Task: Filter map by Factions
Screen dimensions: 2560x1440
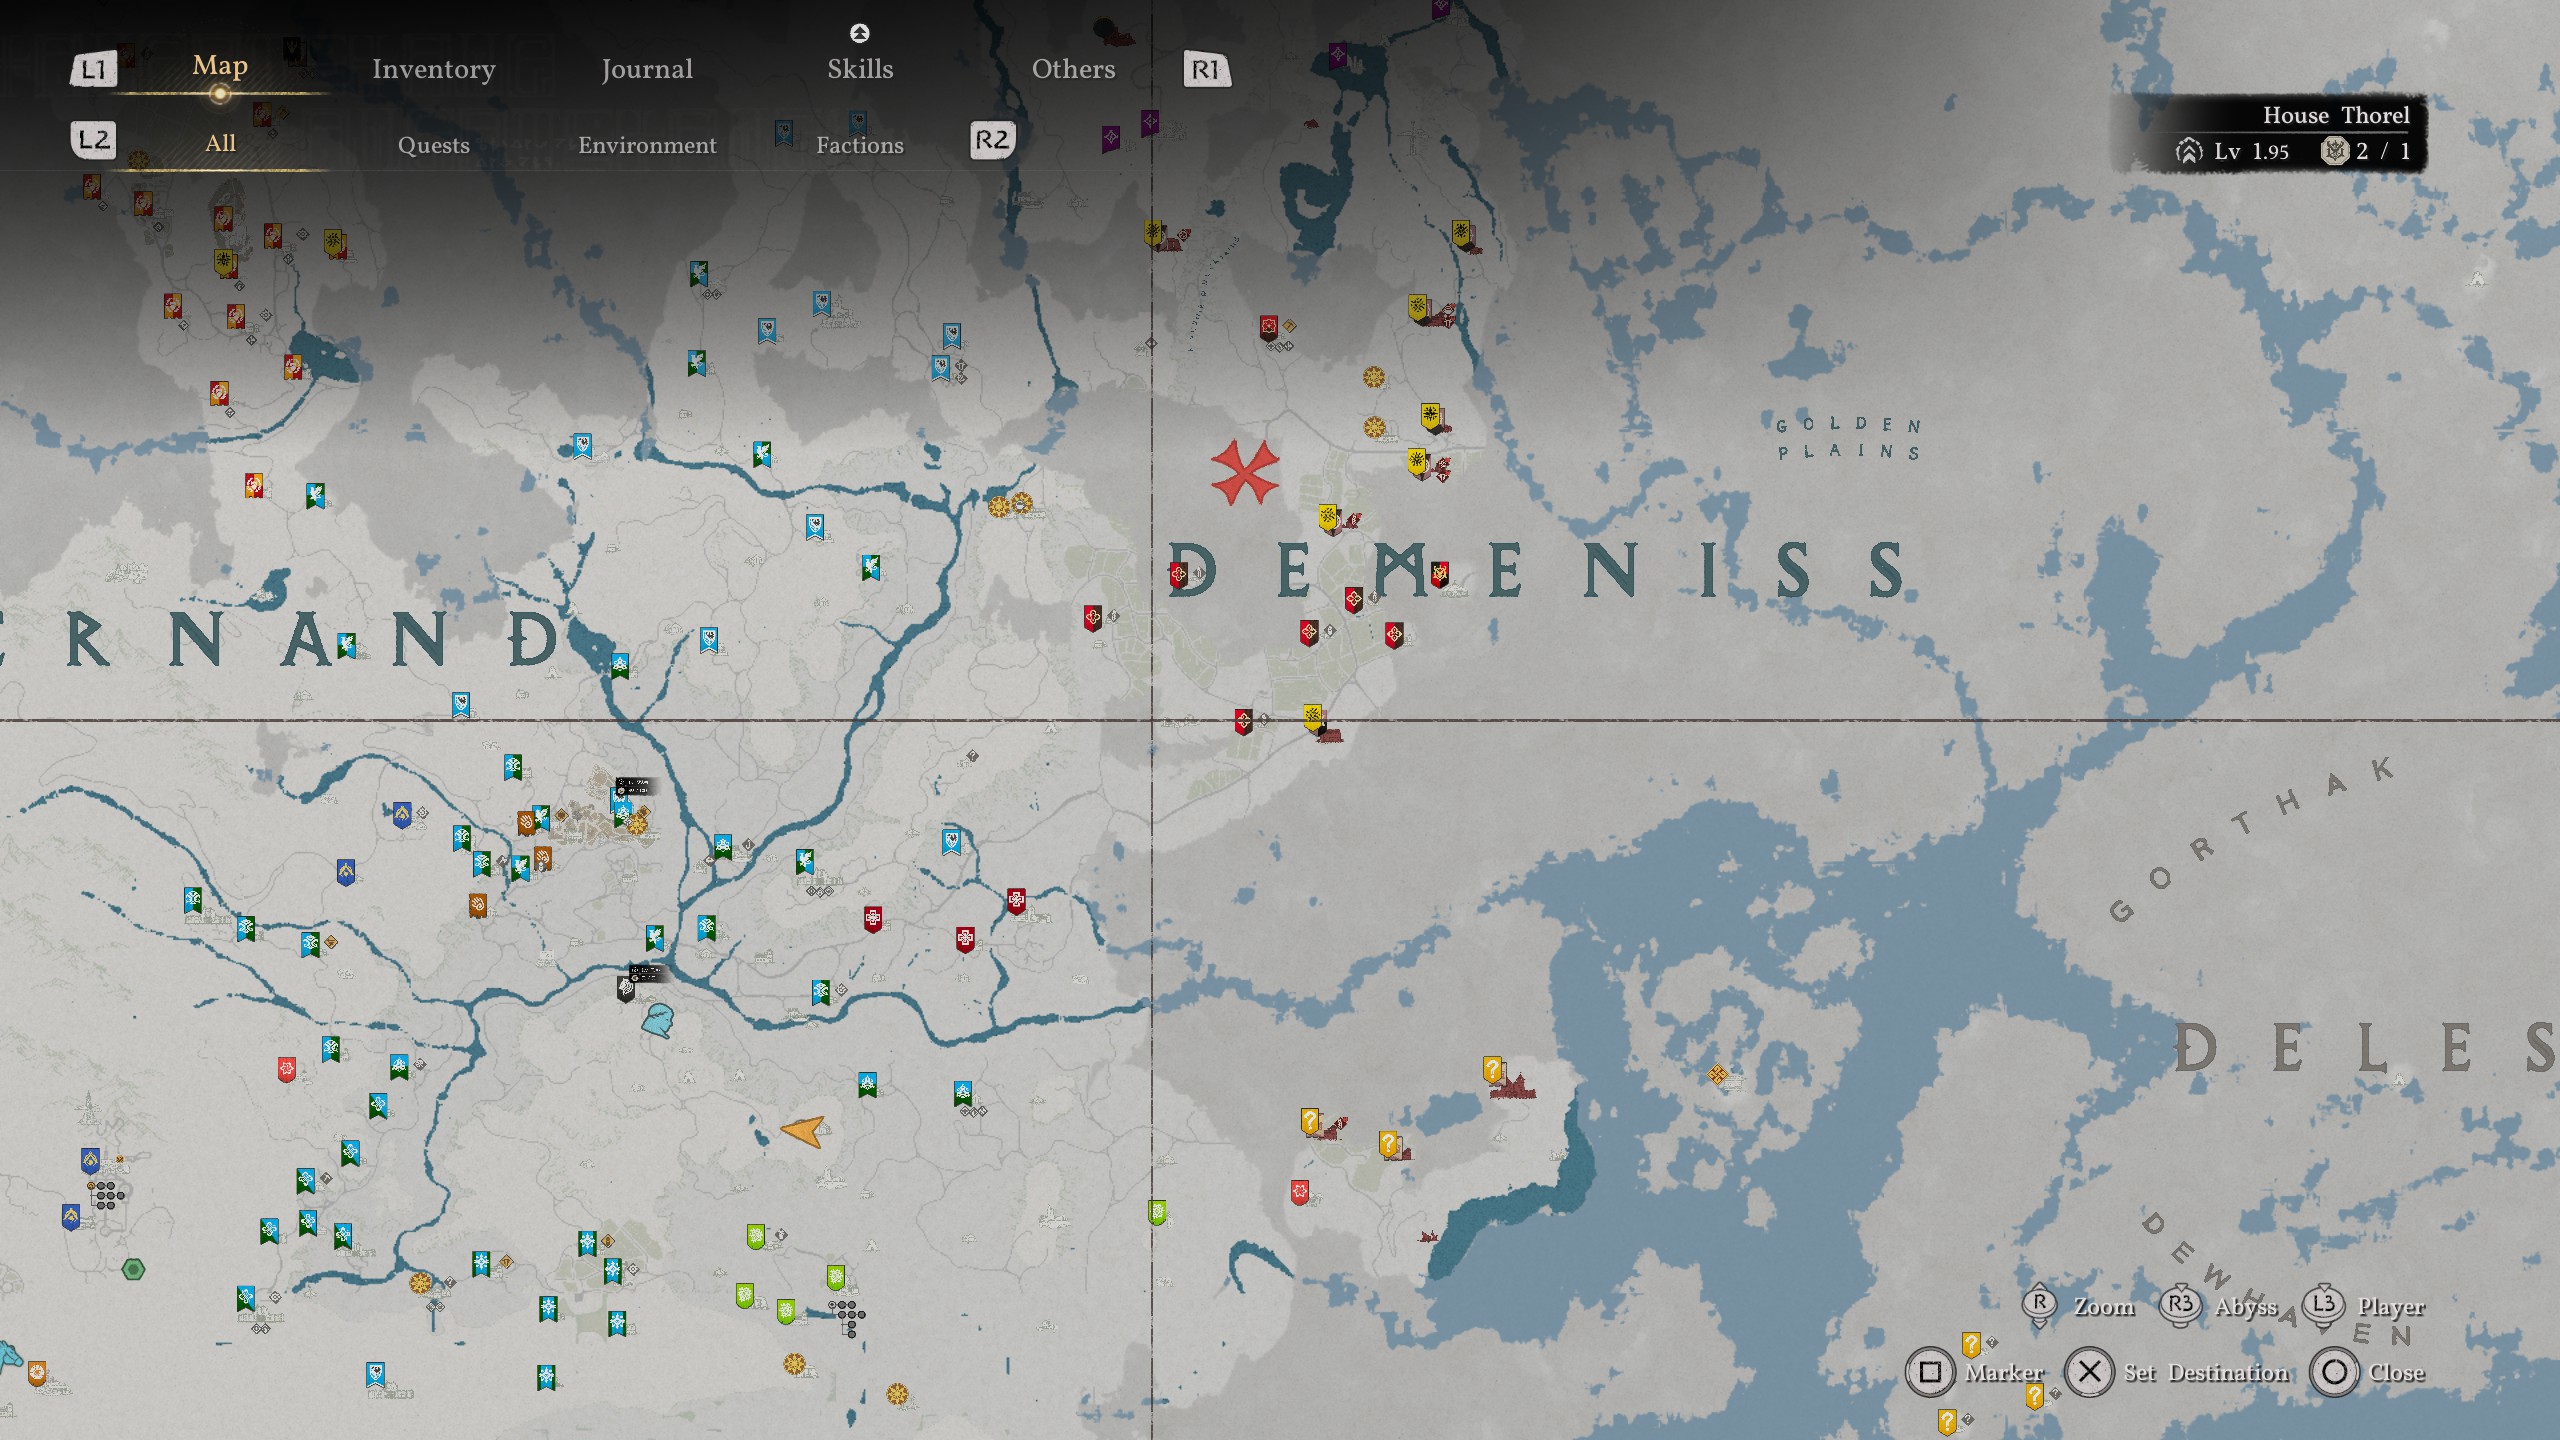Action: 859,145
